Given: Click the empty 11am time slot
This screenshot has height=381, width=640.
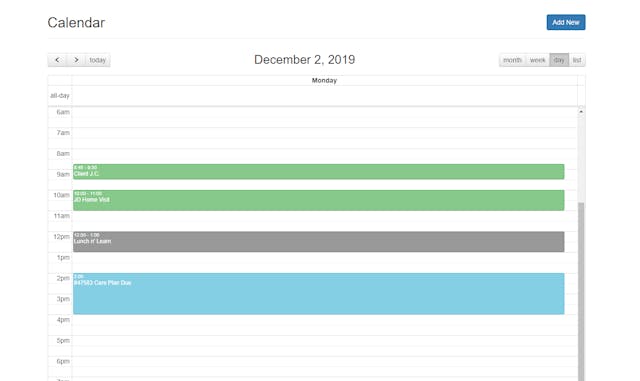Looking at the screenshot, I should pos(324,221).
